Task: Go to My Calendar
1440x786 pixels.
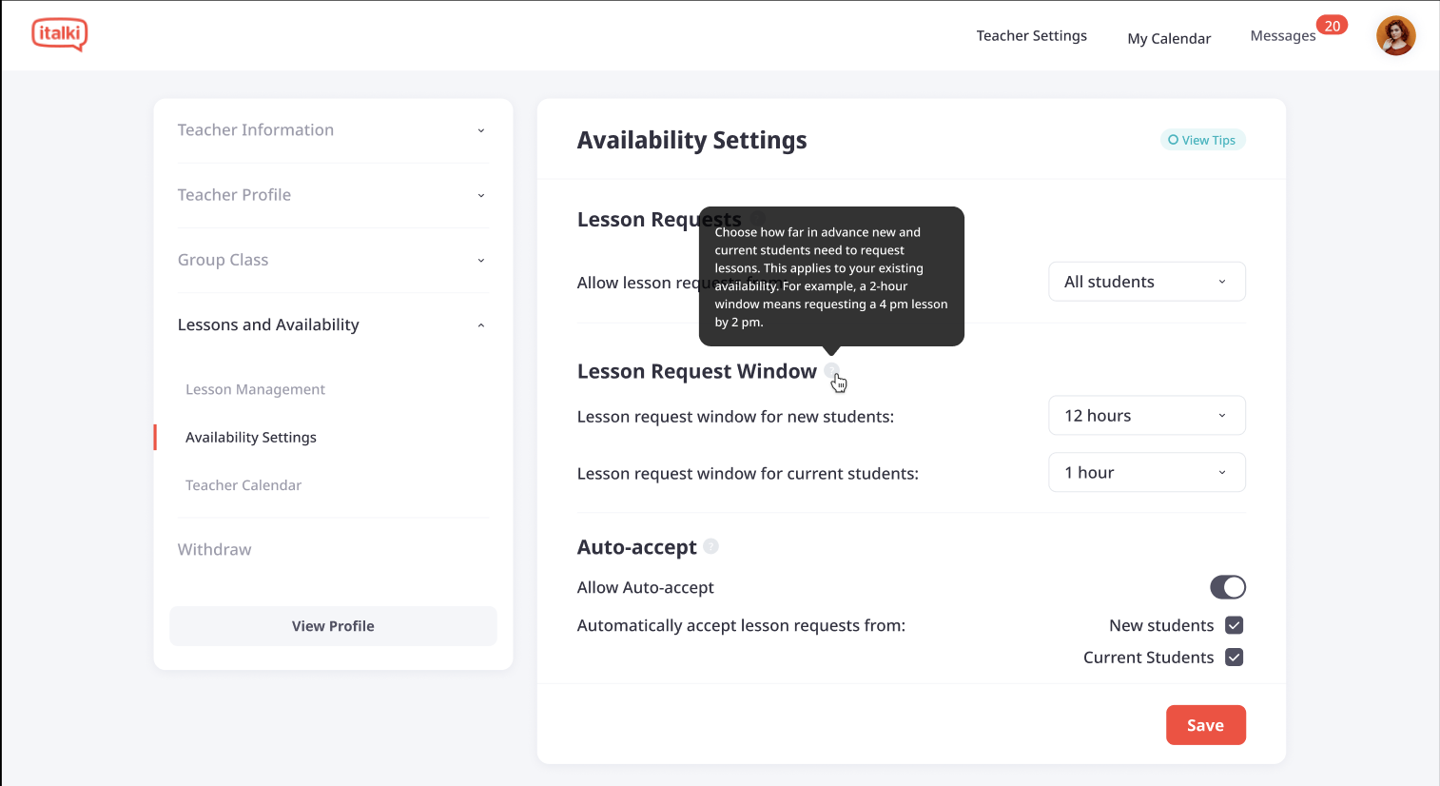Action: point(1169,38)
